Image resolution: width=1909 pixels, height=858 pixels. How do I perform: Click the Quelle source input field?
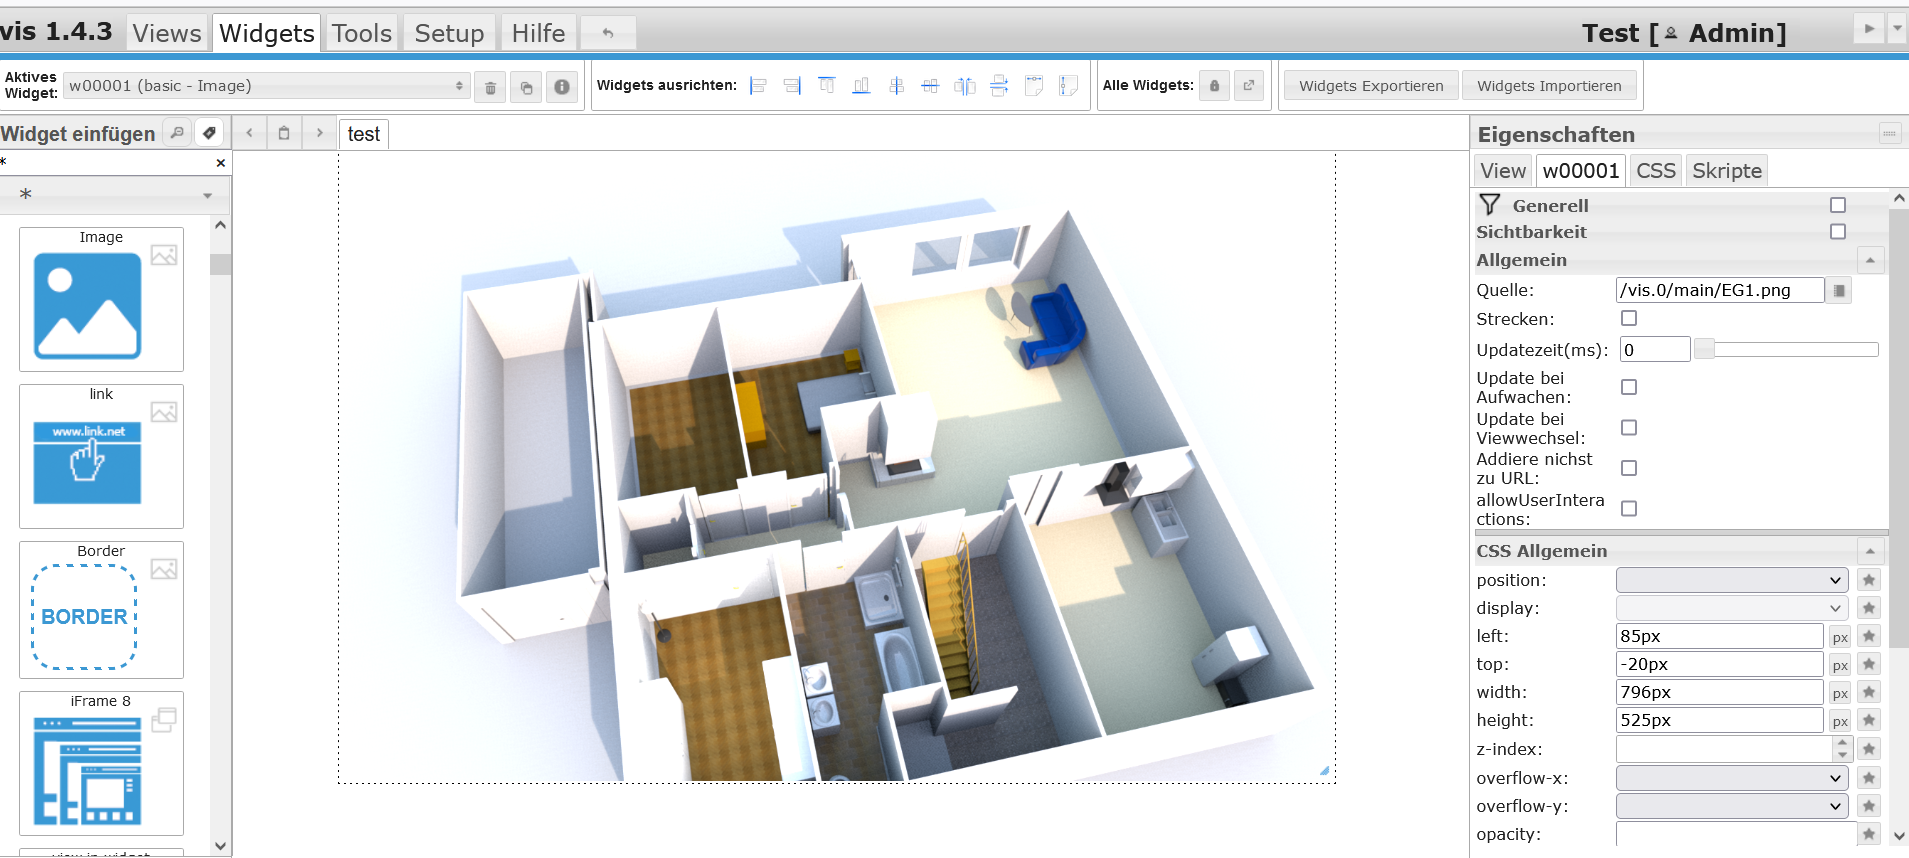pos(1719,290)
